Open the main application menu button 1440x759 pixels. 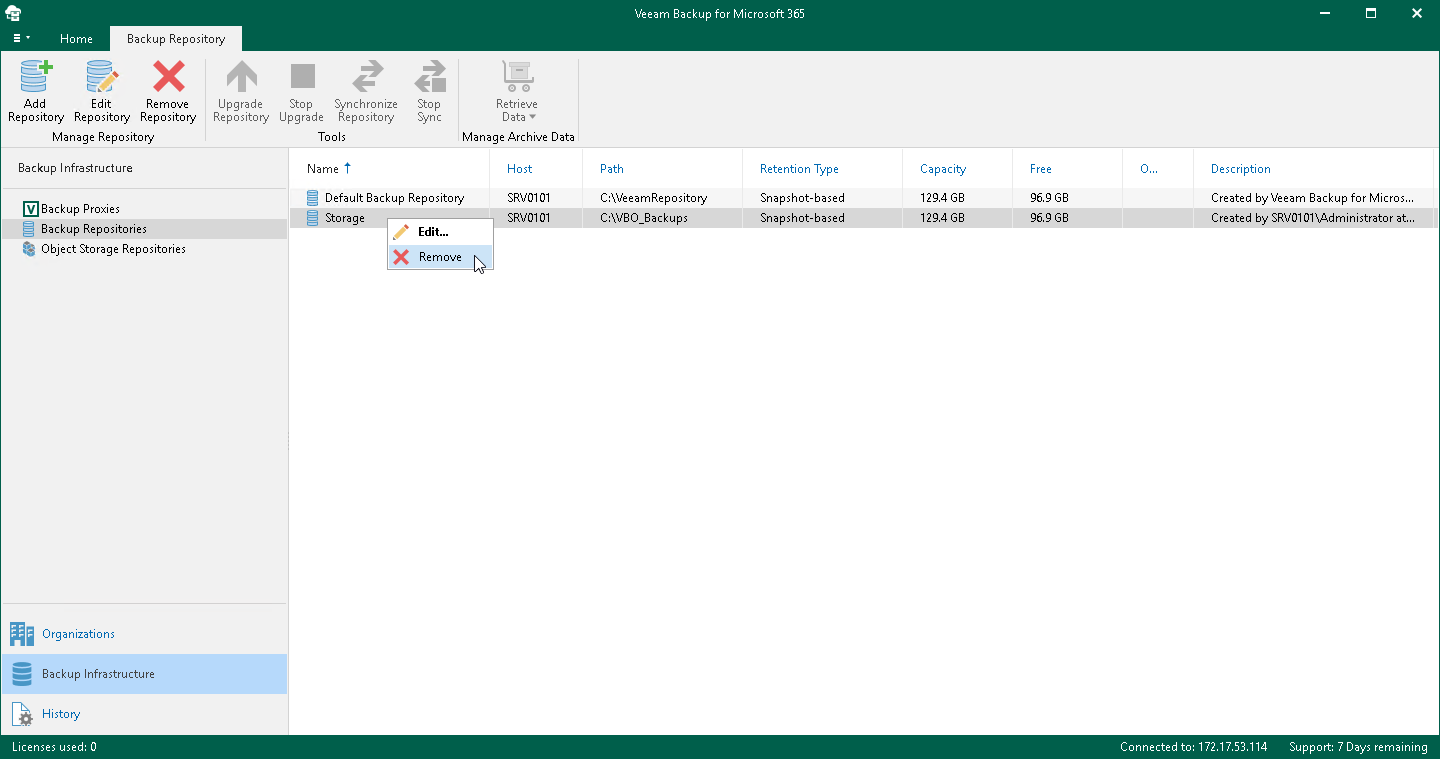pos(21,38)
